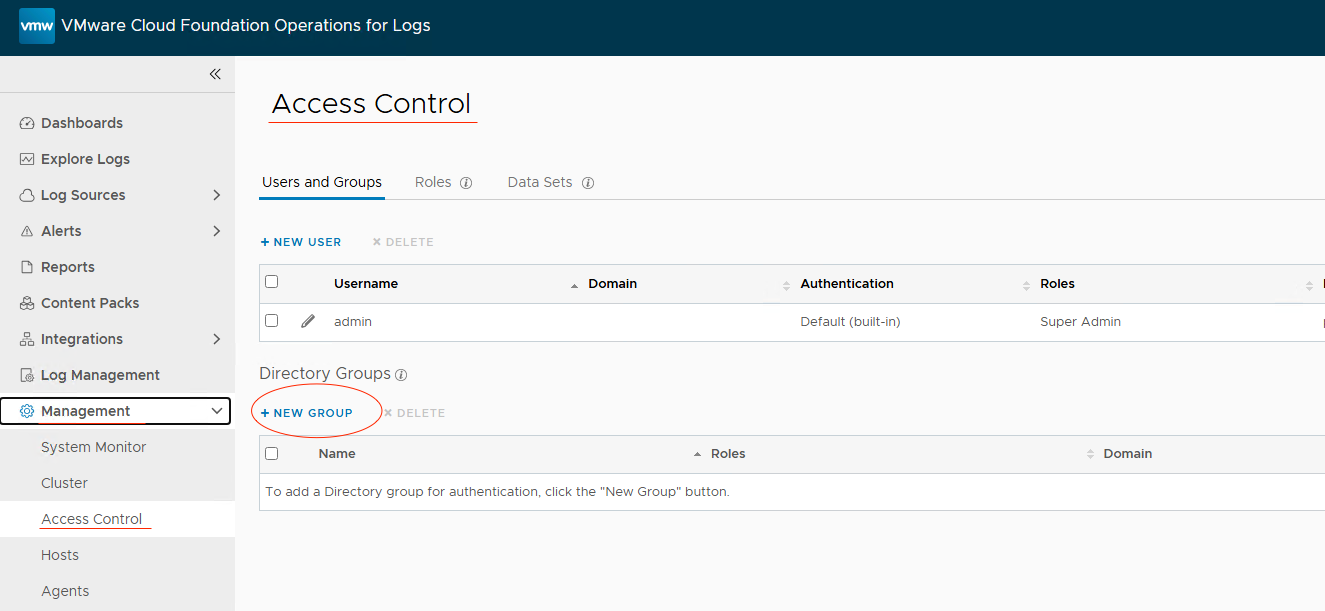
Task: Click the New User button
Action: coord(301,242)
